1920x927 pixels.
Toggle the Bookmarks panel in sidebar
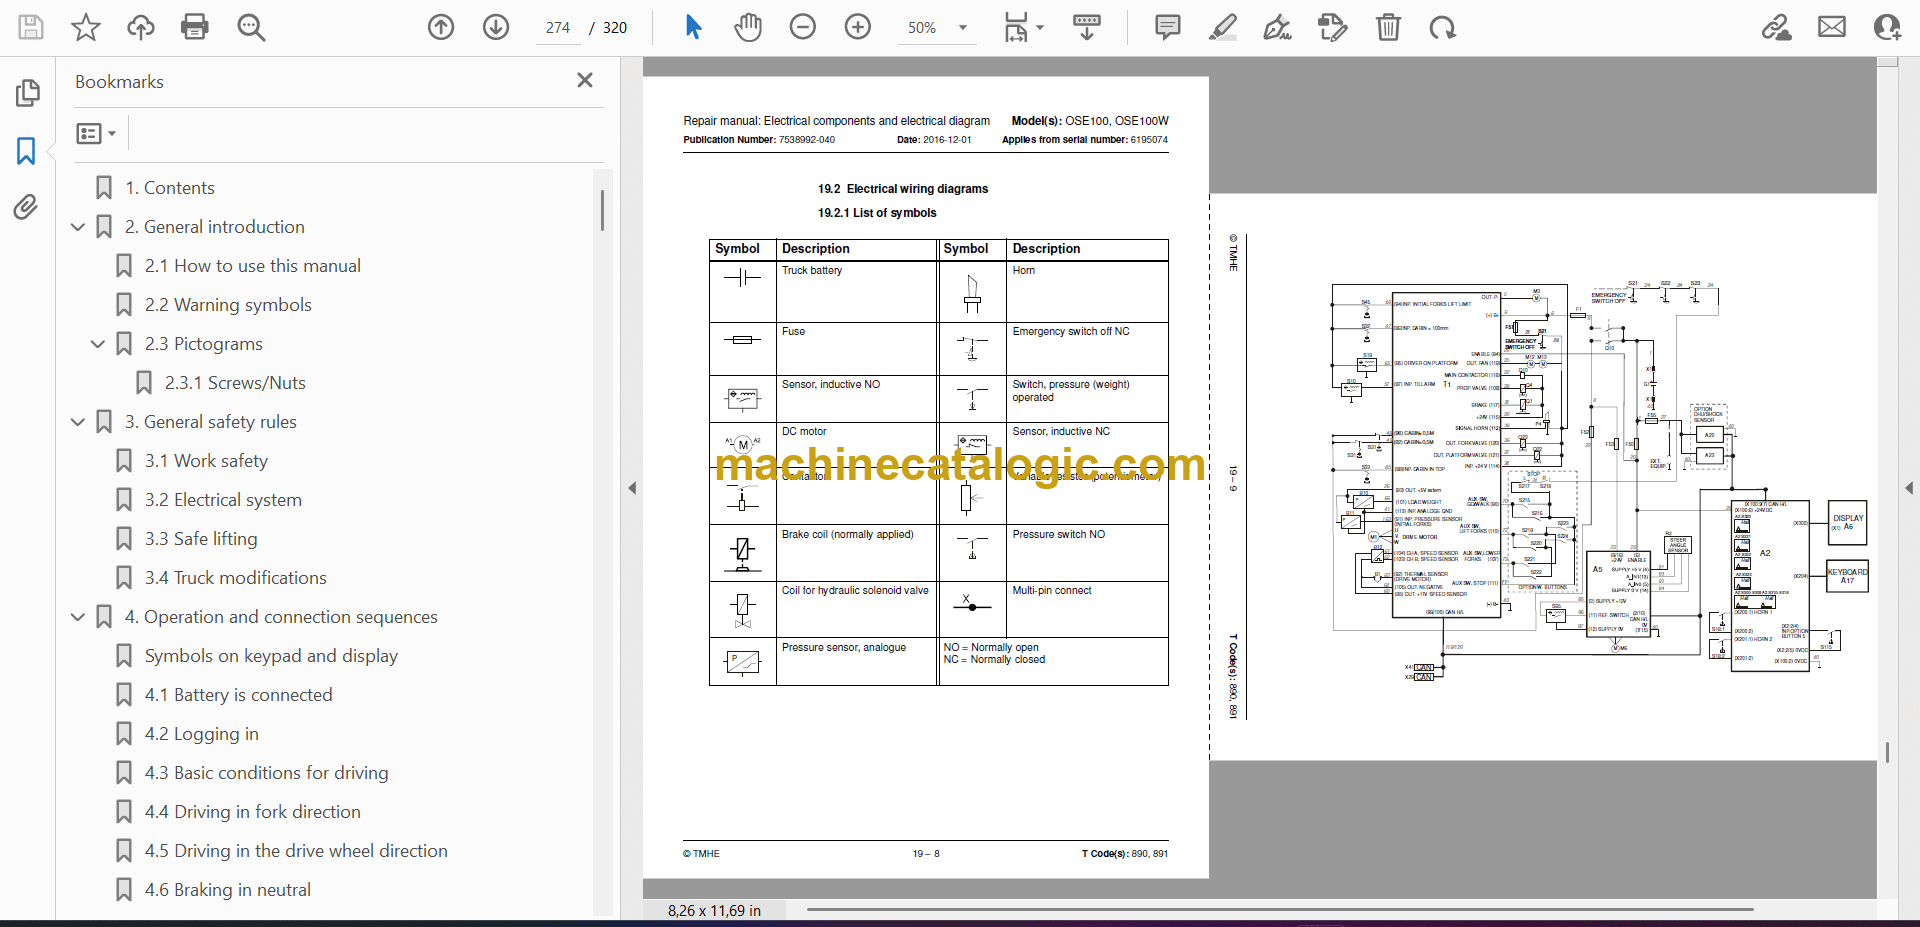26,151
